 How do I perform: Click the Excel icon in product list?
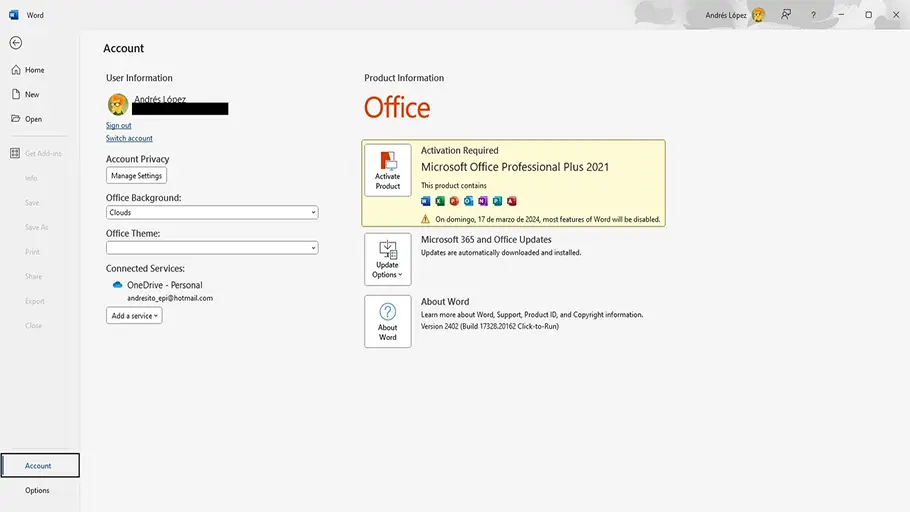point(440,201)
